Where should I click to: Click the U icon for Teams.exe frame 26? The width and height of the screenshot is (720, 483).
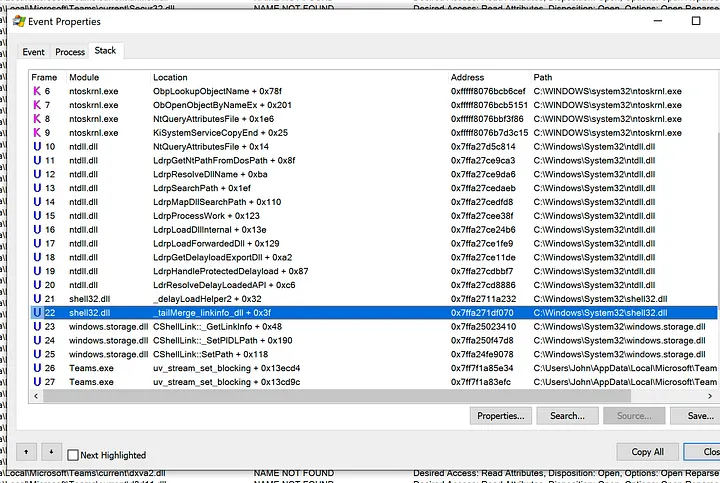tap(37, 368)
